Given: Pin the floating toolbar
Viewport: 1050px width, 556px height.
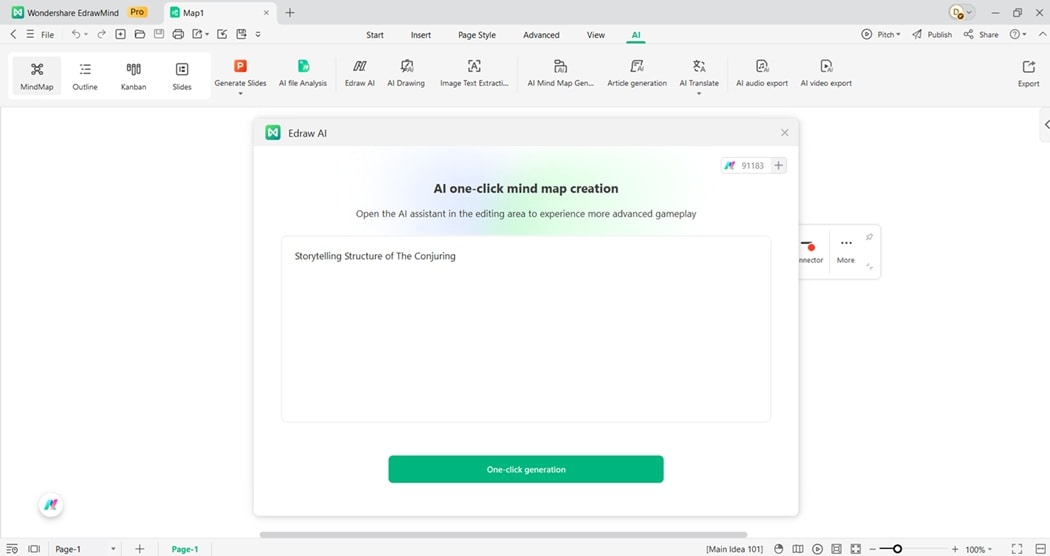Looking at the screenshot, I should tap(869, 237).
